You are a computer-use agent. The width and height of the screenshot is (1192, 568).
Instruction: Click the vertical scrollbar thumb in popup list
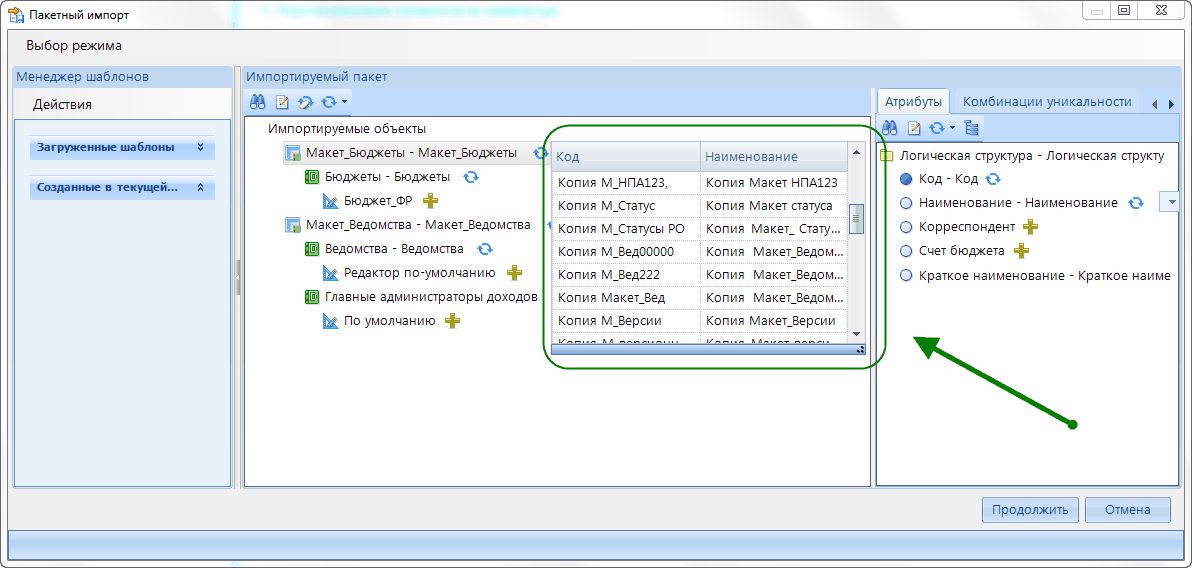pyautogui.click(x=855, y=218)
